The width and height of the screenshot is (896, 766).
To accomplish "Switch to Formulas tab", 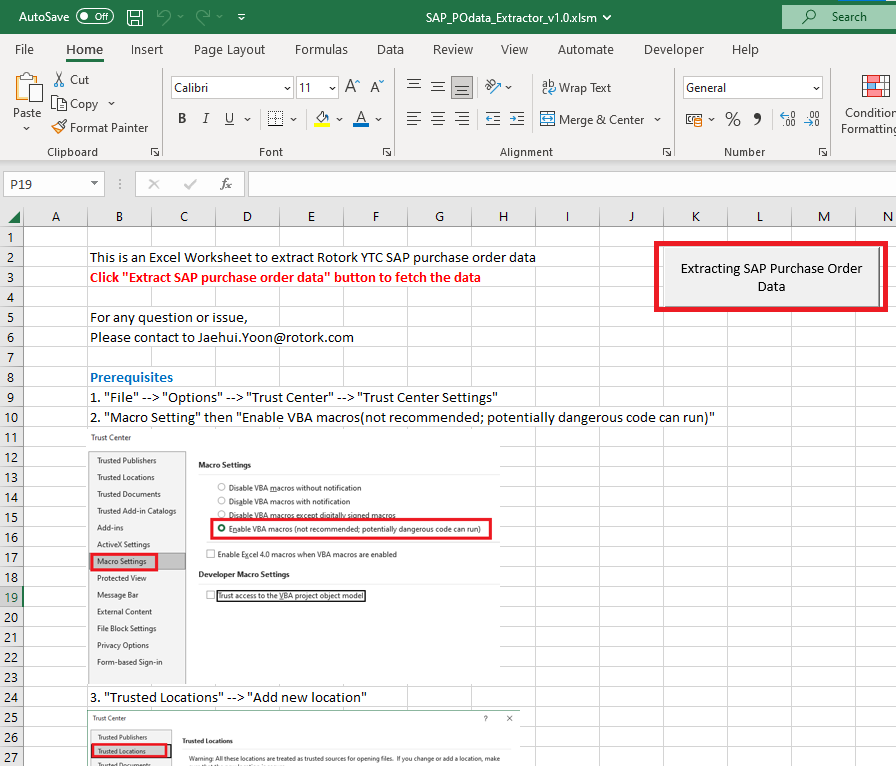I will click(321, 50).
